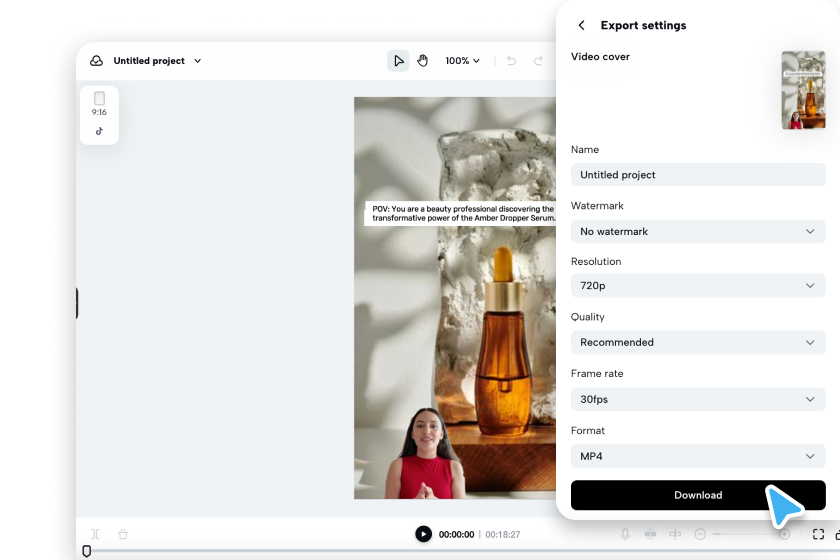Viewport: 840px width, 560px height.
Task: Click the TikTok platform icon
Action: (99, 131)
